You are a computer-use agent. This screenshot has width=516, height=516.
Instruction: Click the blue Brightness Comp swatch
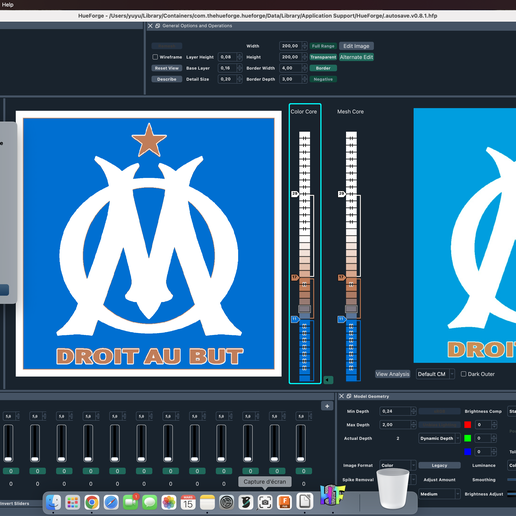pyautogui.click(x=468, y=452)
